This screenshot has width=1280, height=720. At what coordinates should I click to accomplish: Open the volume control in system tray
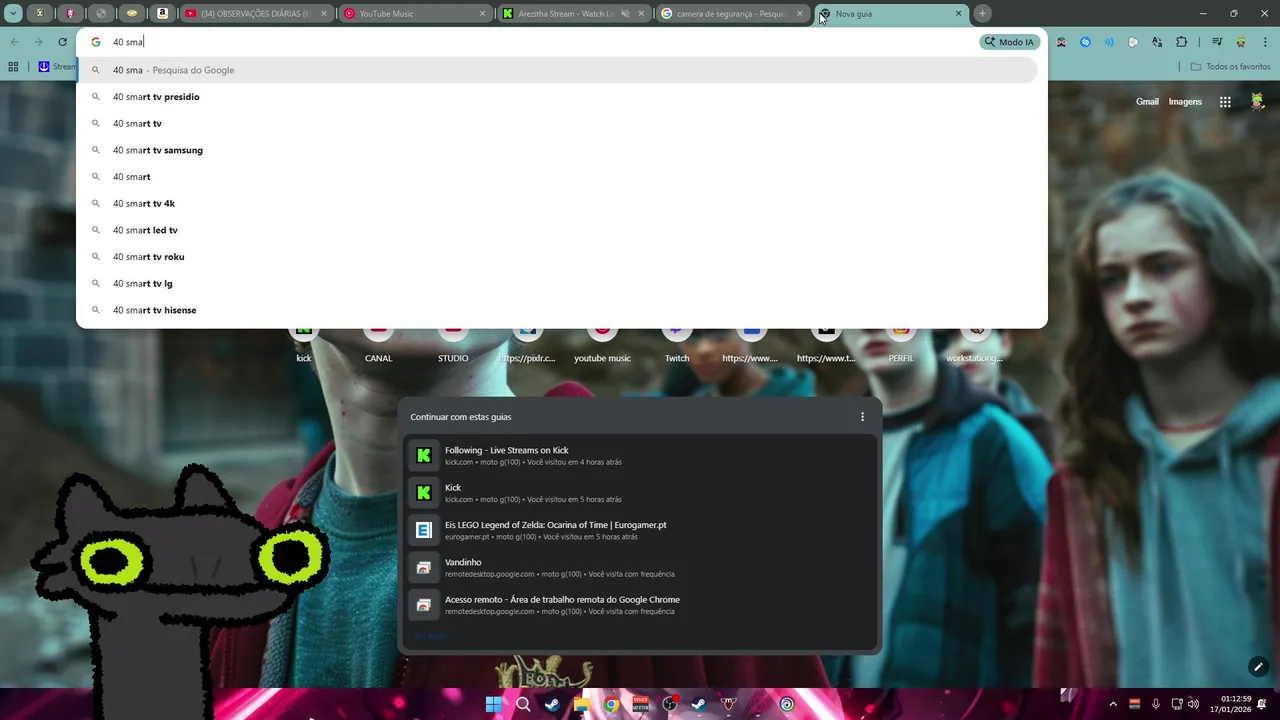1193,704
